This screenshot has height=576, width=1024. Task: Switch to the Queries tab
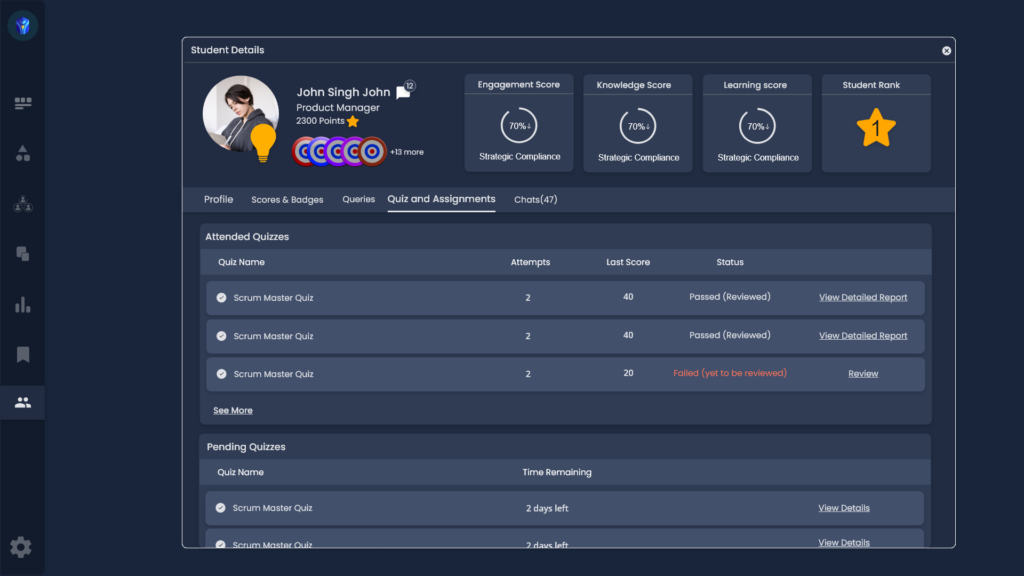(x=359, y=199)
